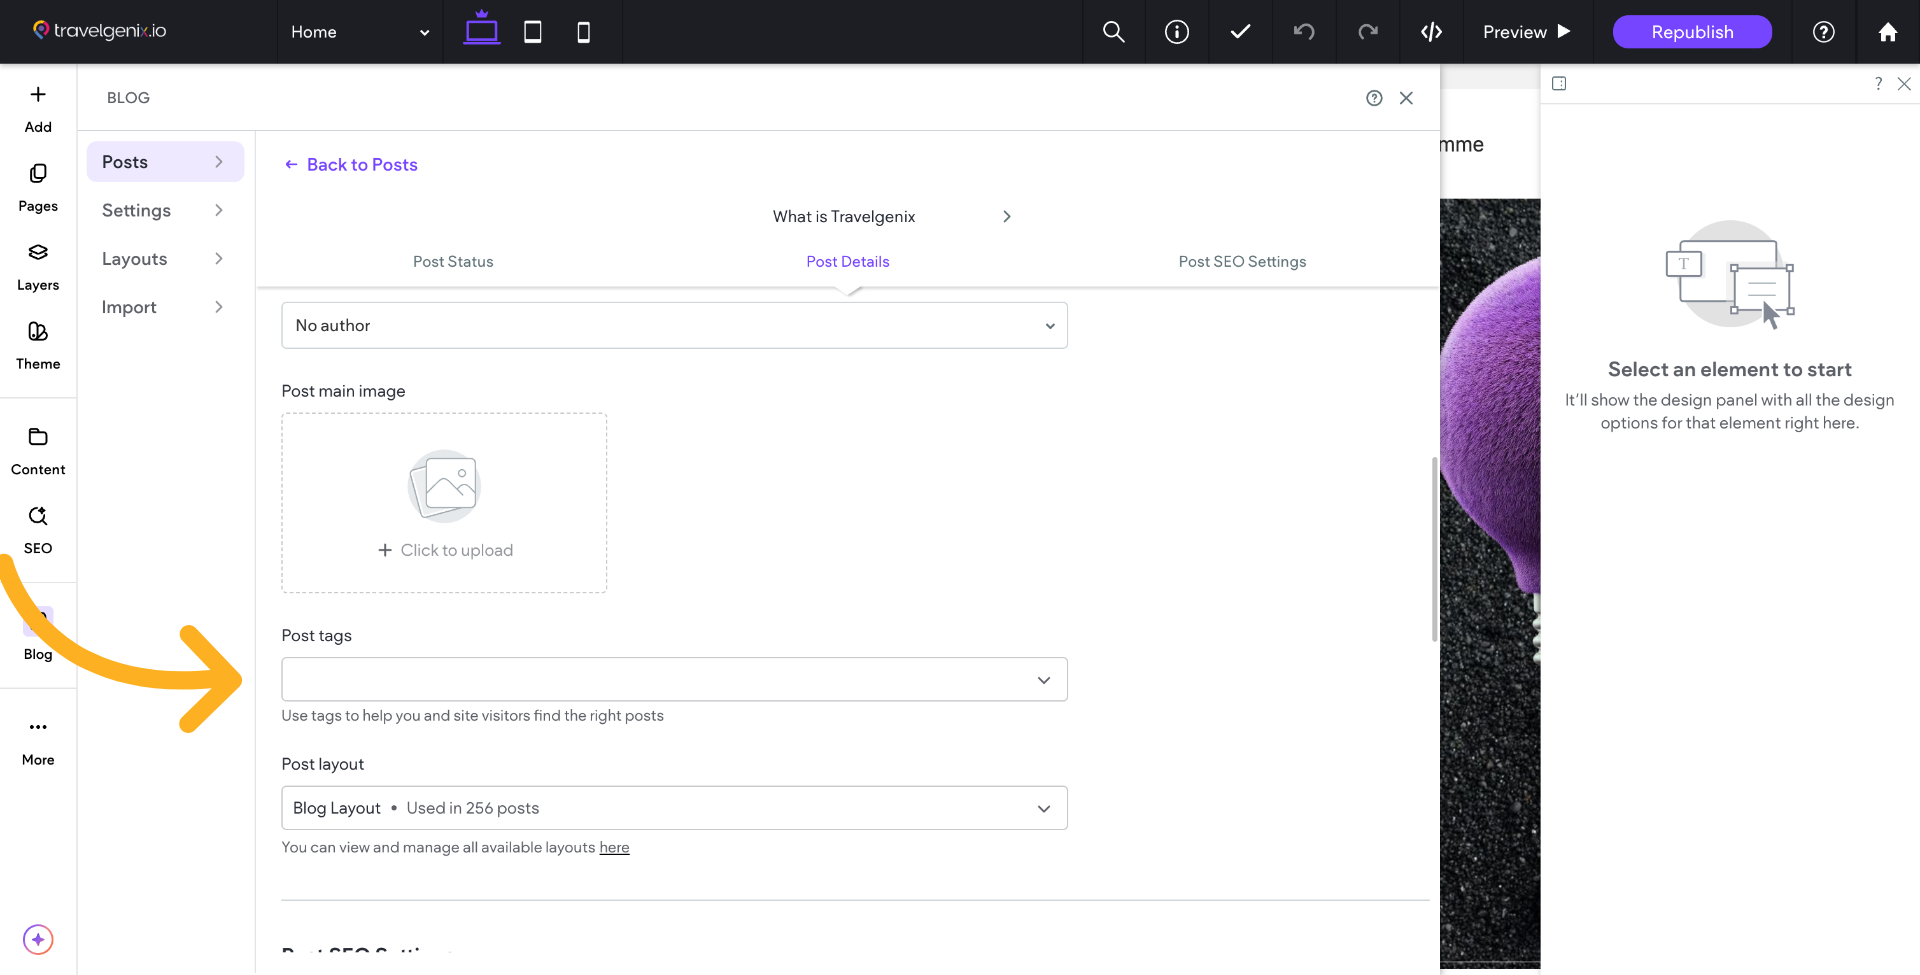Switch to Post SEO Settings tab

tap(1242, 262)
